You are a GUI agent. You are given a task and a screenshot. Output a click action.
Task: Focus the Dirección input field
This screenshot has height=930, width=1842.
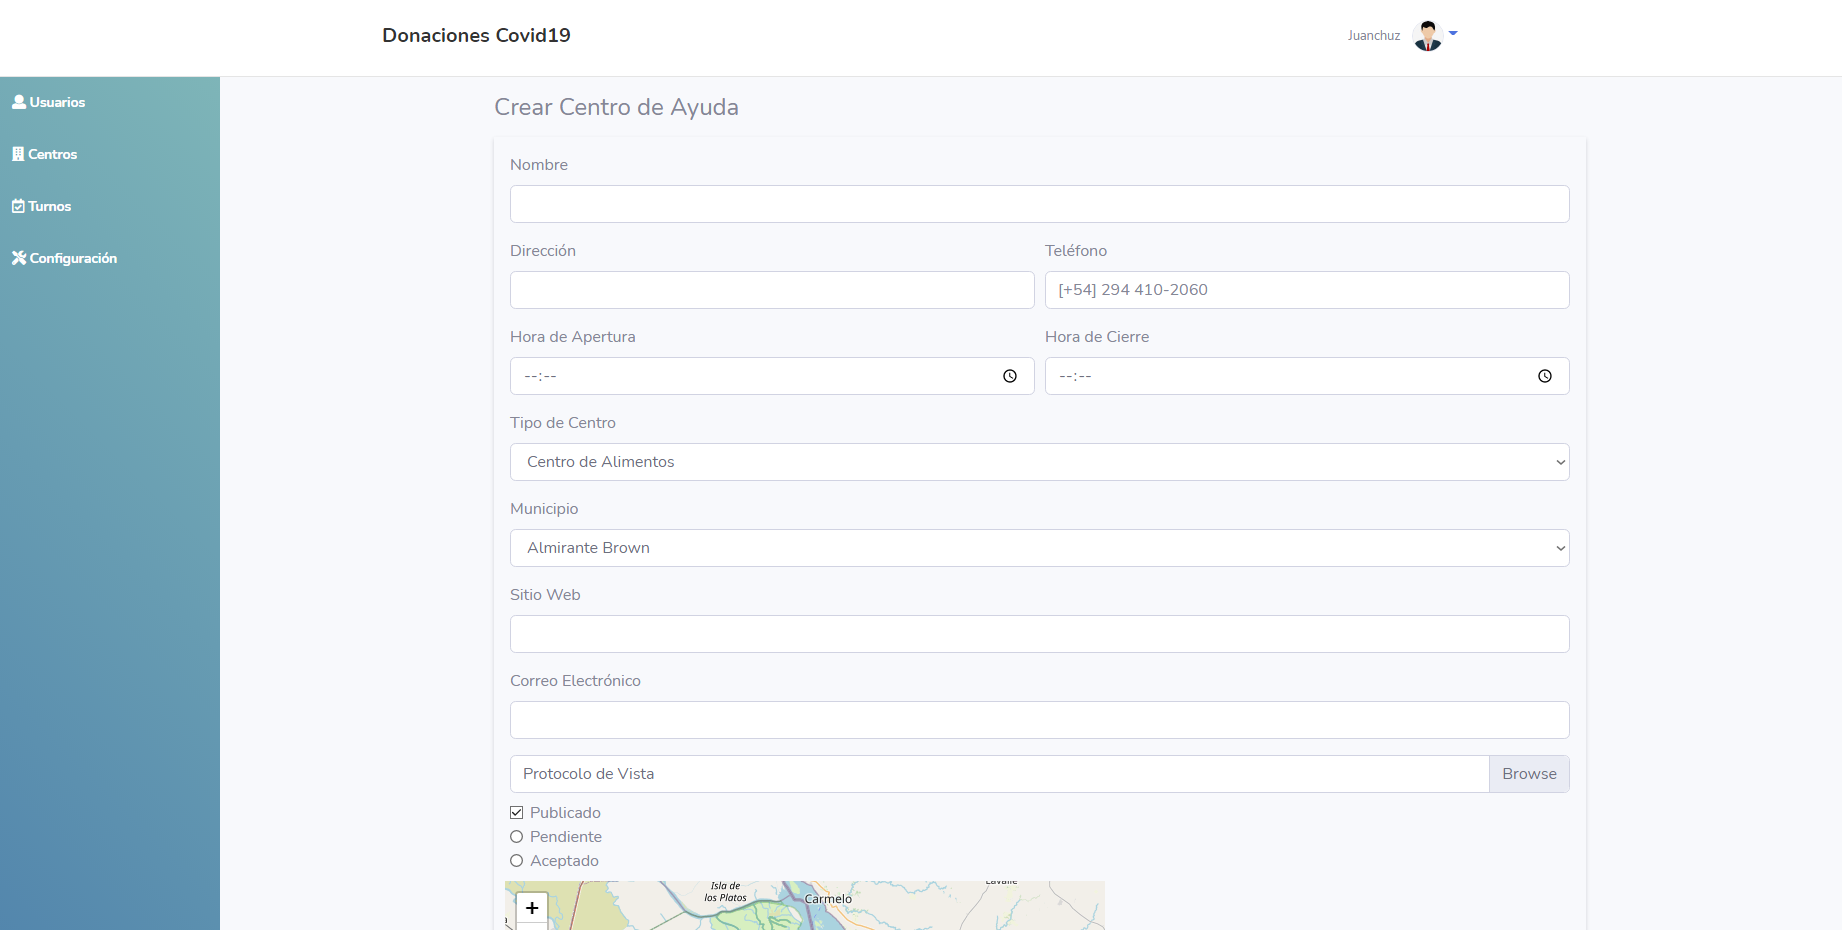(x=772, y=290)
